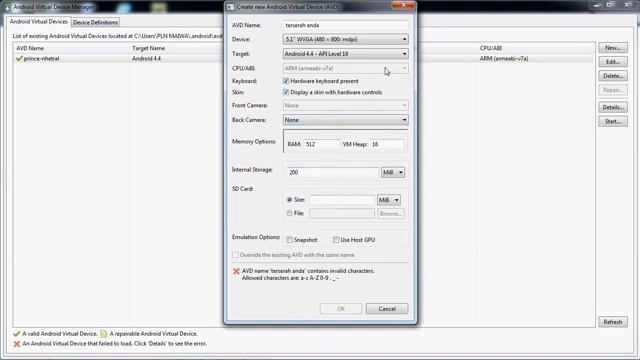
Task: Click Android Virtual Device Manager title icon
Action: (7, 7)
